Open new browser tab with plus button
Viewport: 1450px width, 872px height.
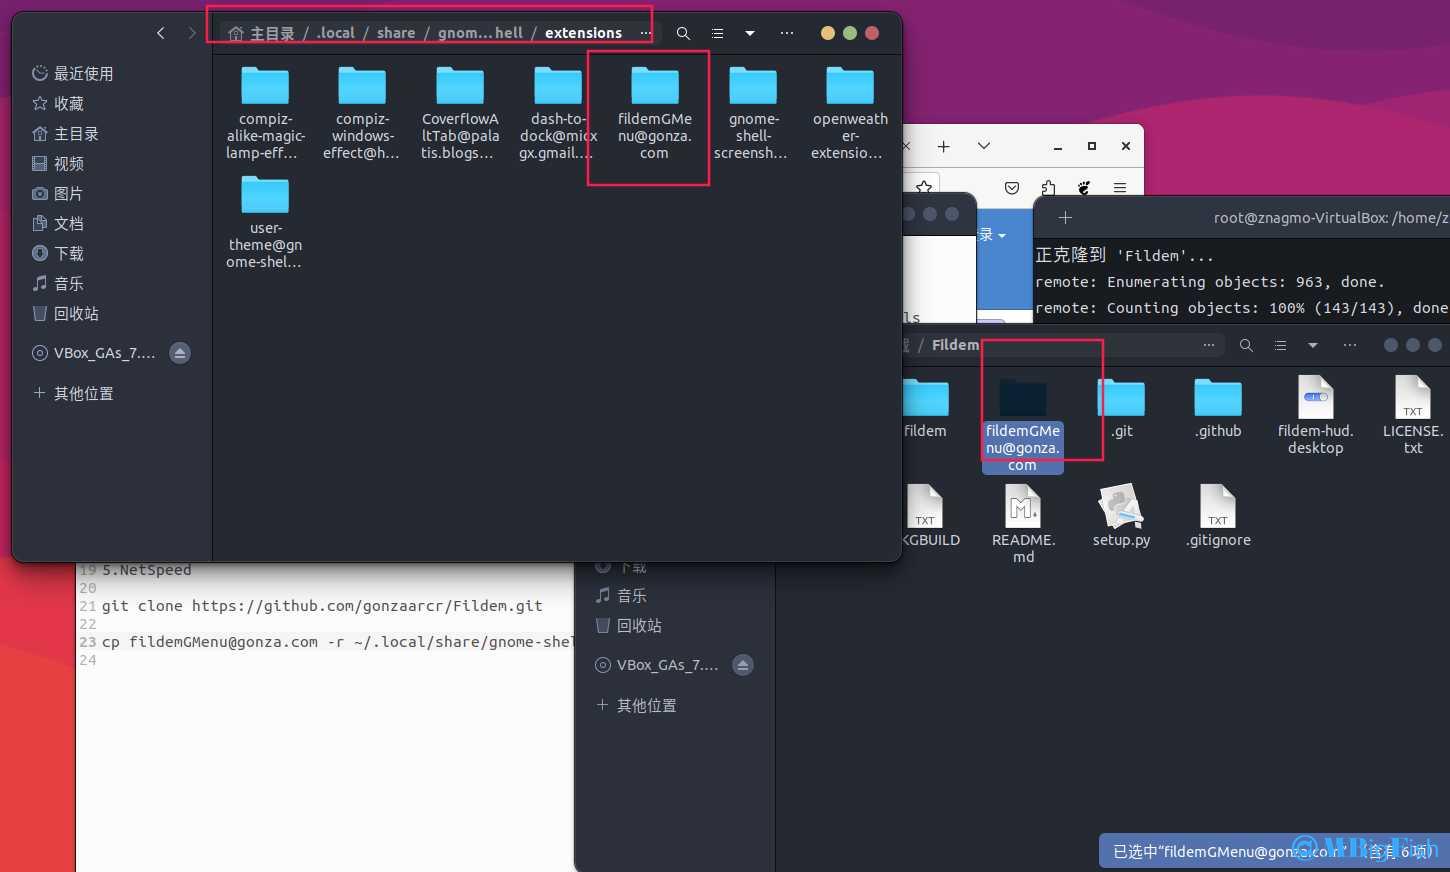pyautogui.click(x=943, y=146)
